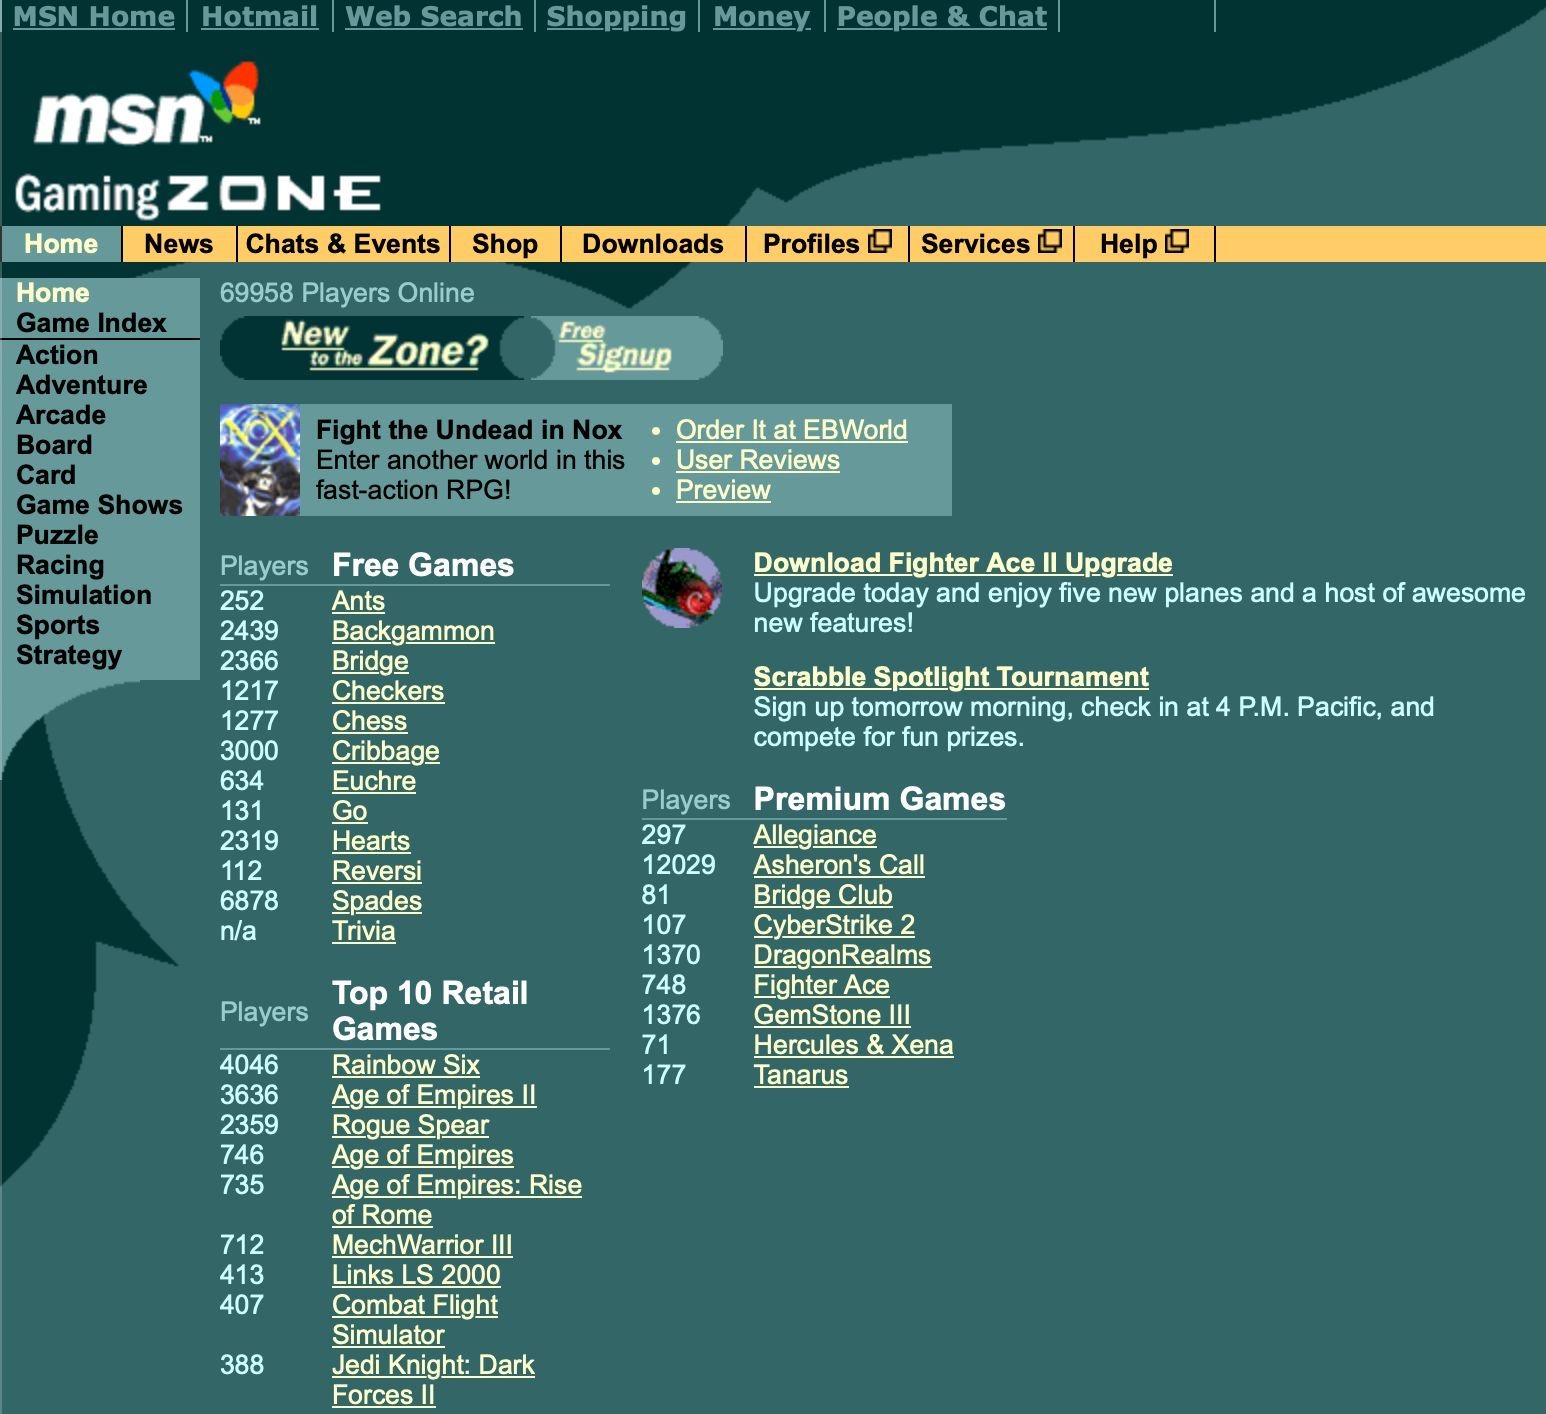Switch to the Downloads tab

pos(652,244)
